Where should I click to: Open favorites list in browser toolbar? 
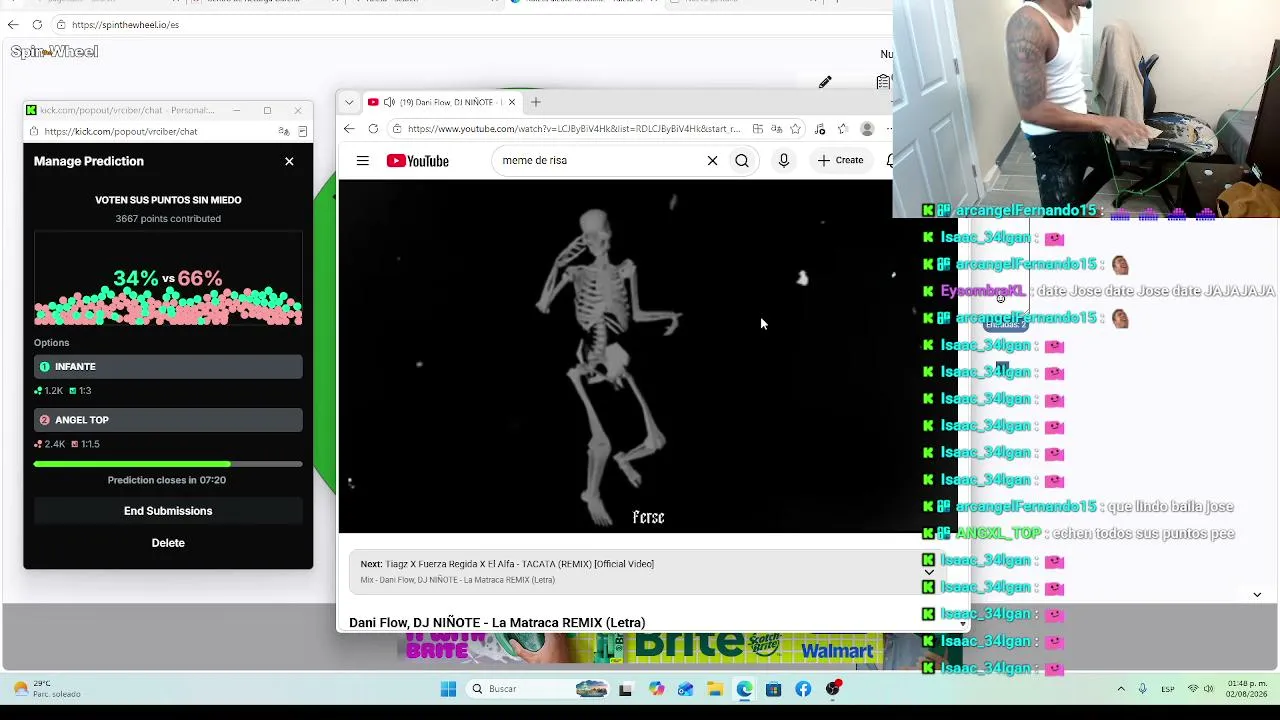(843, 129)
